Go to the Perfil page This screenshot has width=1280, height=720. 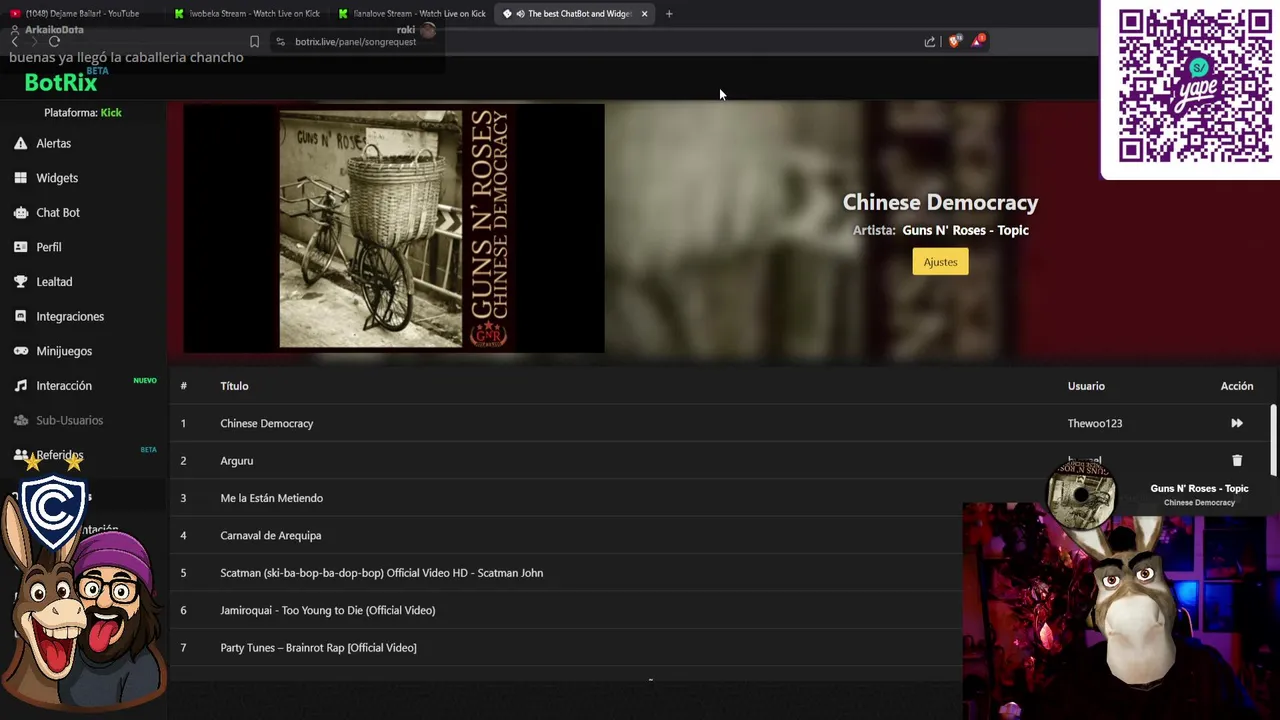point(49,247)
